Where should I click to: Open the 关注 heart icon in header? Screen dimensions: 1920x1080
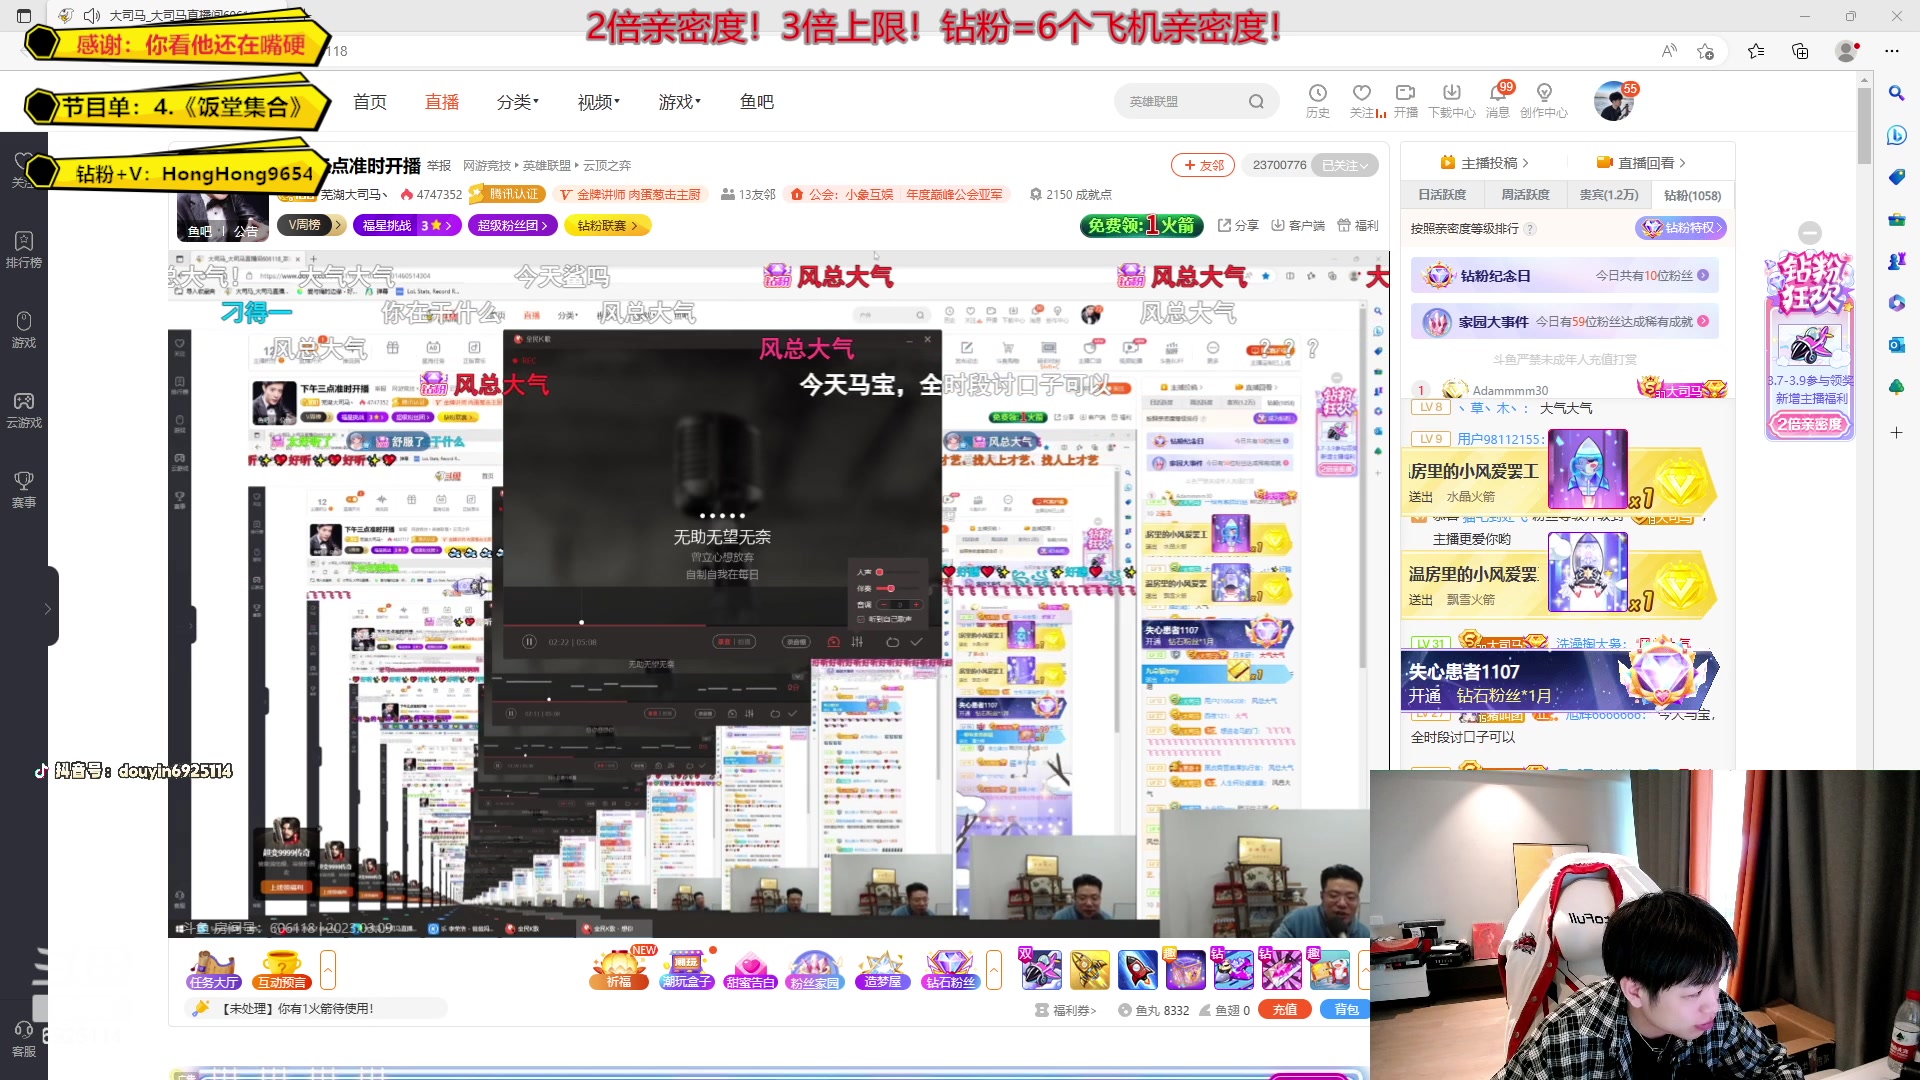[x=1362, y=100]
